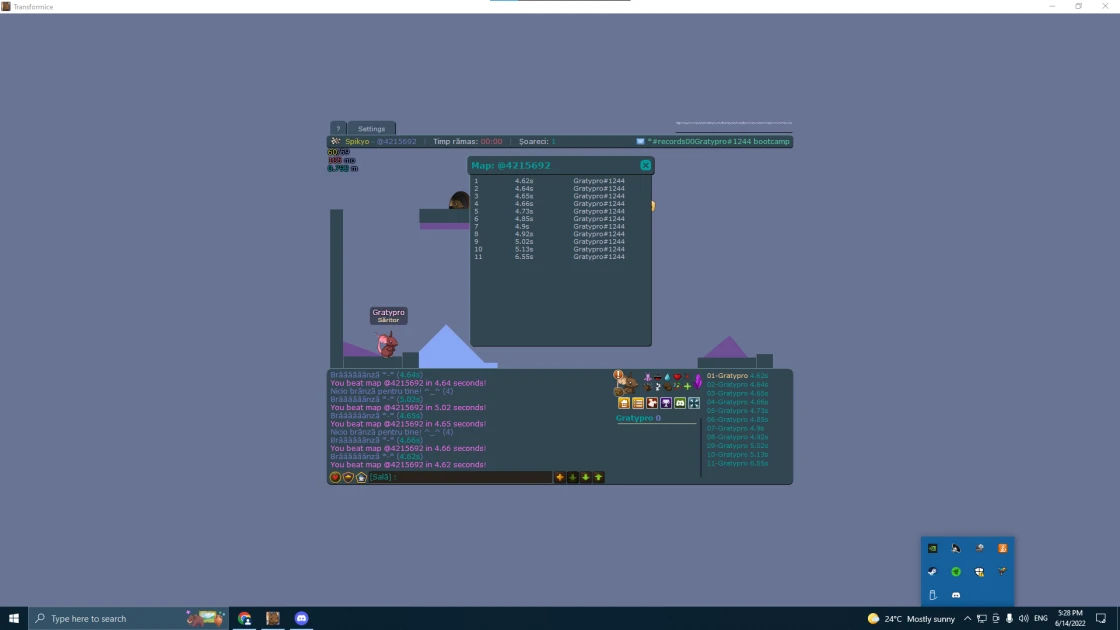The width and height of the screenshot is (1120, 630).
Task: Click the Gratypro player name tag above mouse
Action: tap(389, 315)
